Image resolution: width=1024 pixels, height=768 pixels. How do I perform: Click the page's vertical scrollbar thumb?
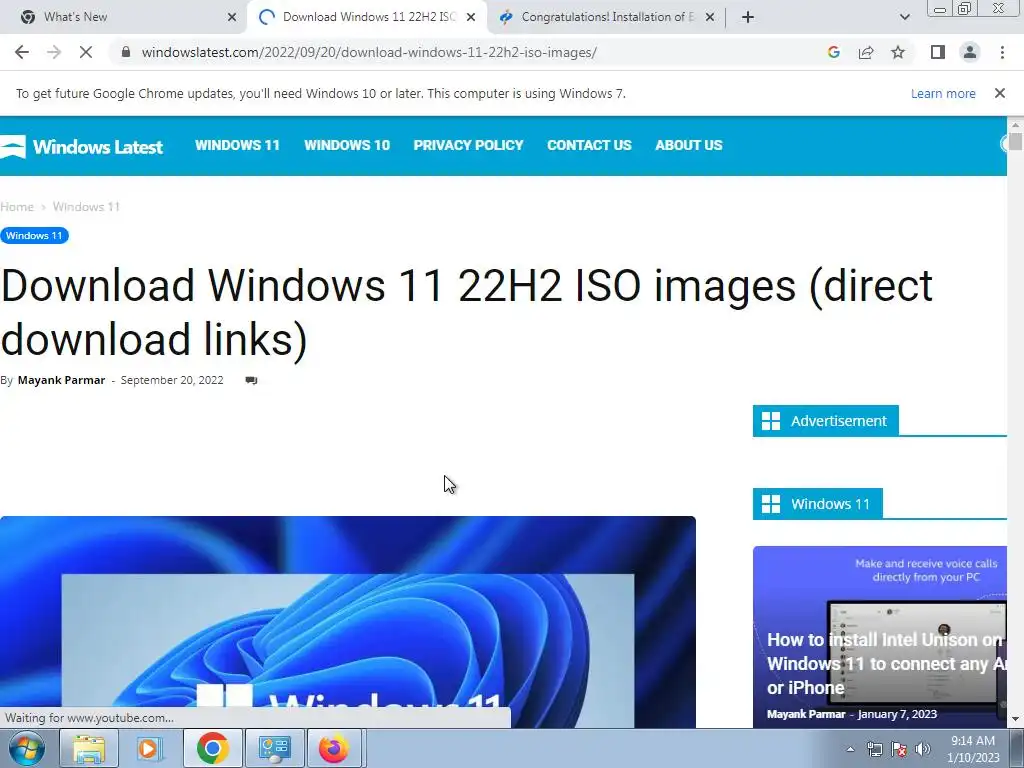pyautogui.click(x=1015, y=141)
